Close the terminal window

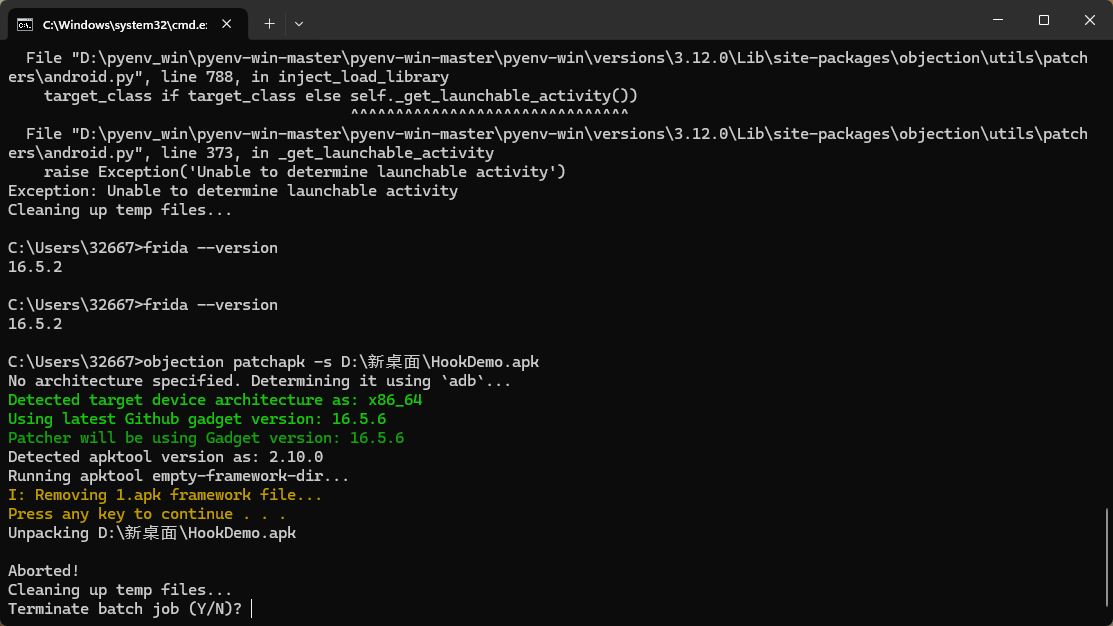tap(1089, 20)
